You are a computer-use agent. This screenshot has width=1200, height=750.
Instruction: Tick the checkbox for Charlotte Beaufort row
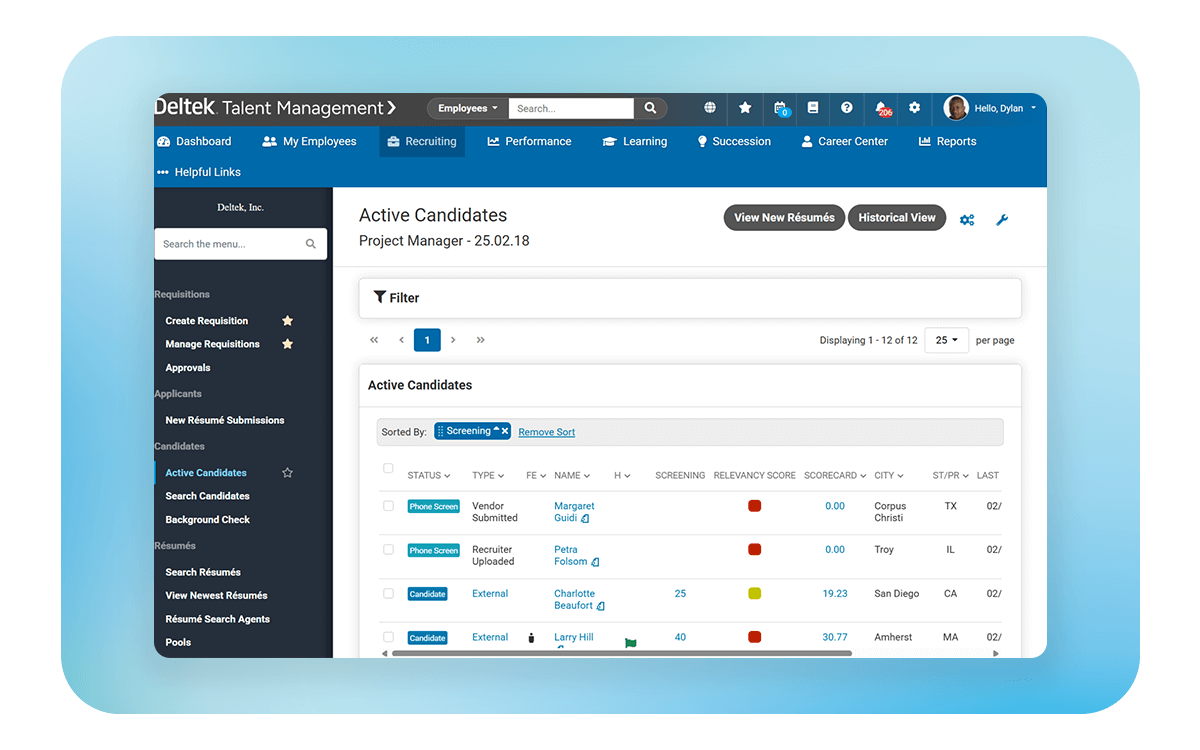pyautogui.click(x=388, y=593)
